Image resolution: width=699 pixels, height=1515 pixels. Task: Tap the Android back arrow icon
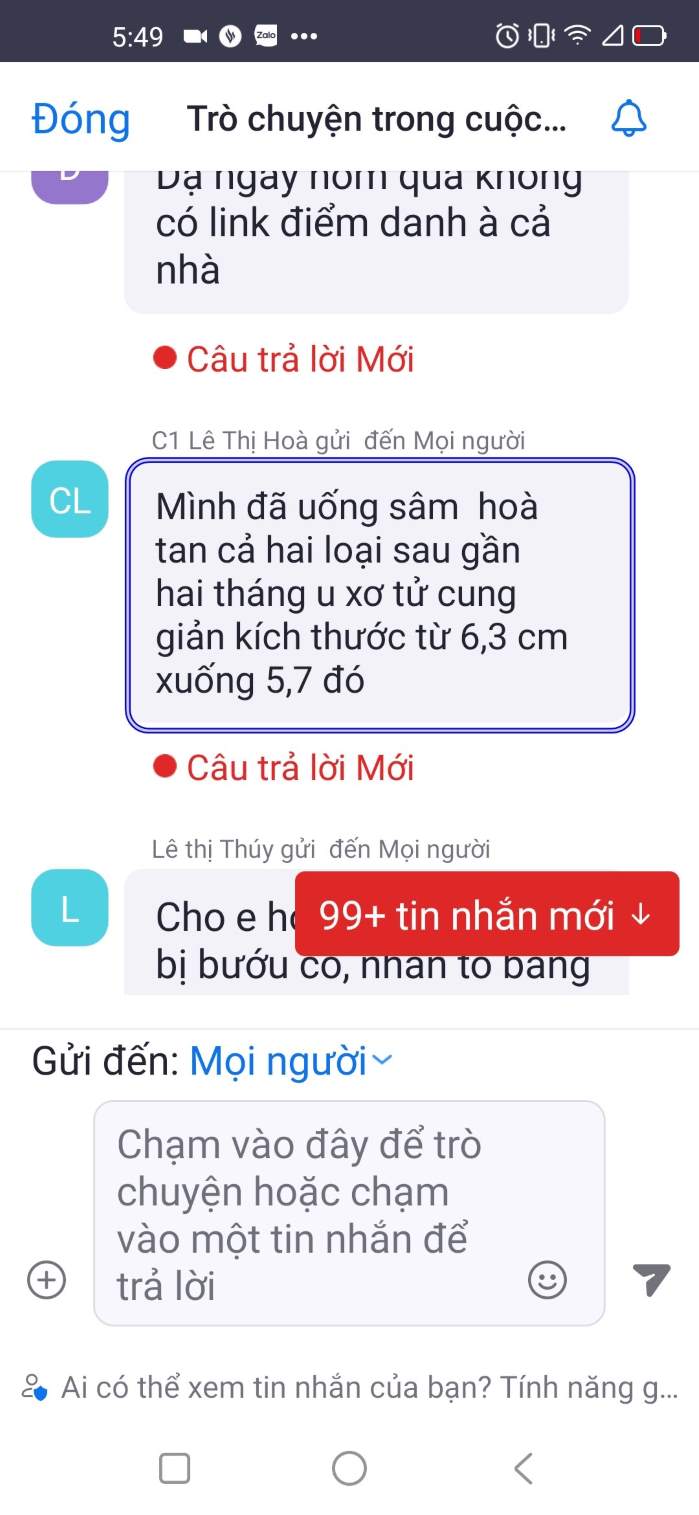(523, 1468)
